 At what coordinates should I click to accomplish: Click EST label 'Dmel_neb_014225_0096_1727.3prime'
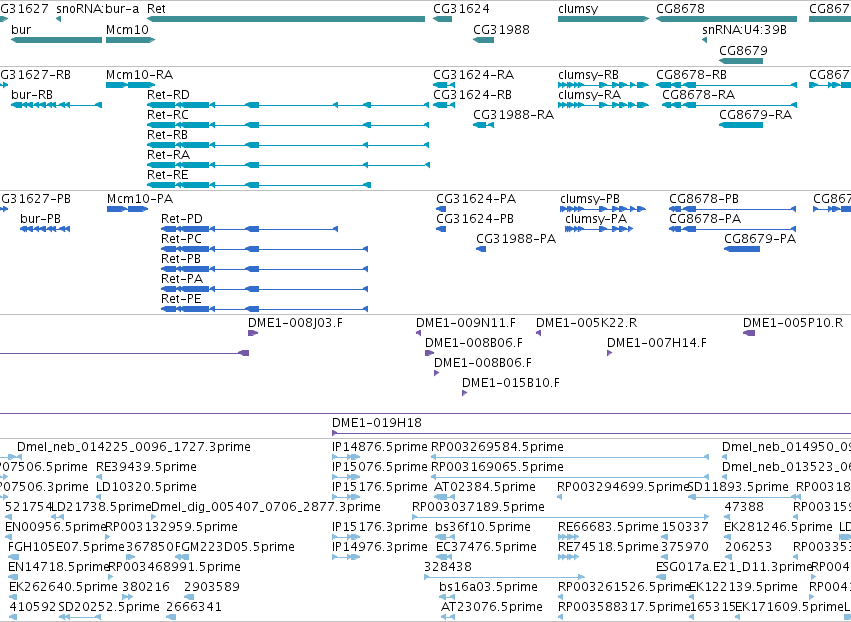coord(134,447)
